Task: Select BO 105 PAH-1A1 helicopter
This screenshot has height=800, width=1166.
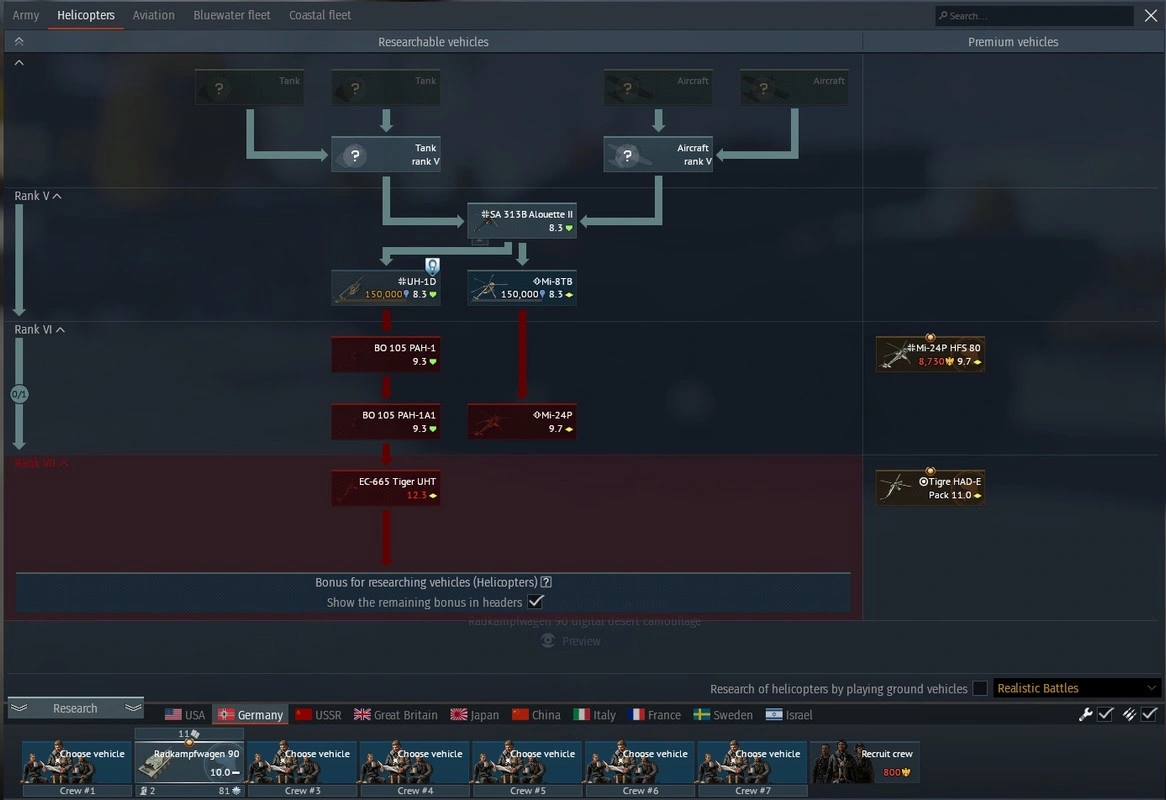Action: [x=385, y=422]
